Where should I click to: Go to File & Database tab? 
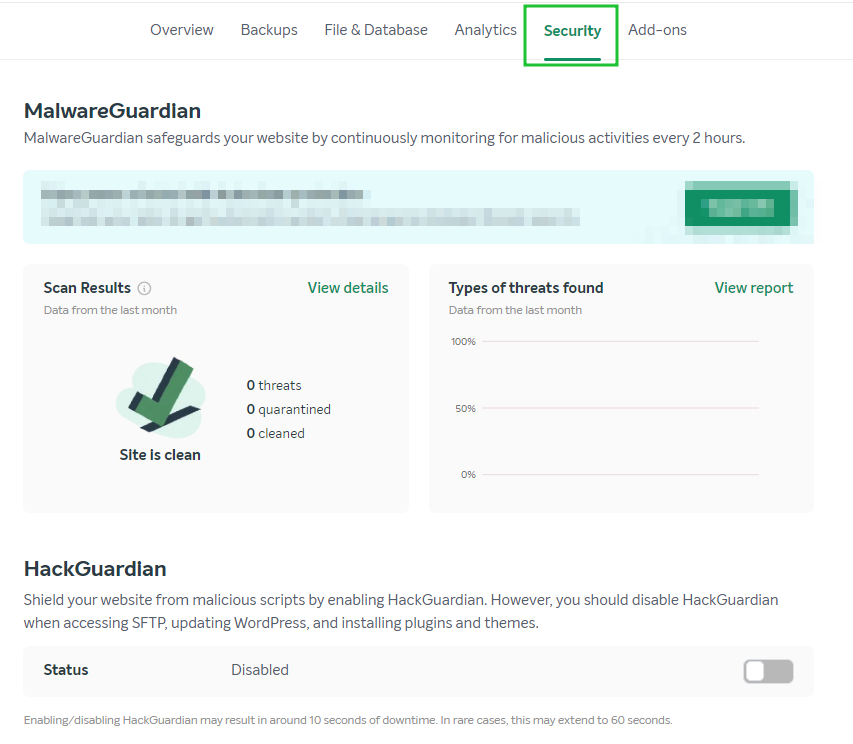pos(376,30)
